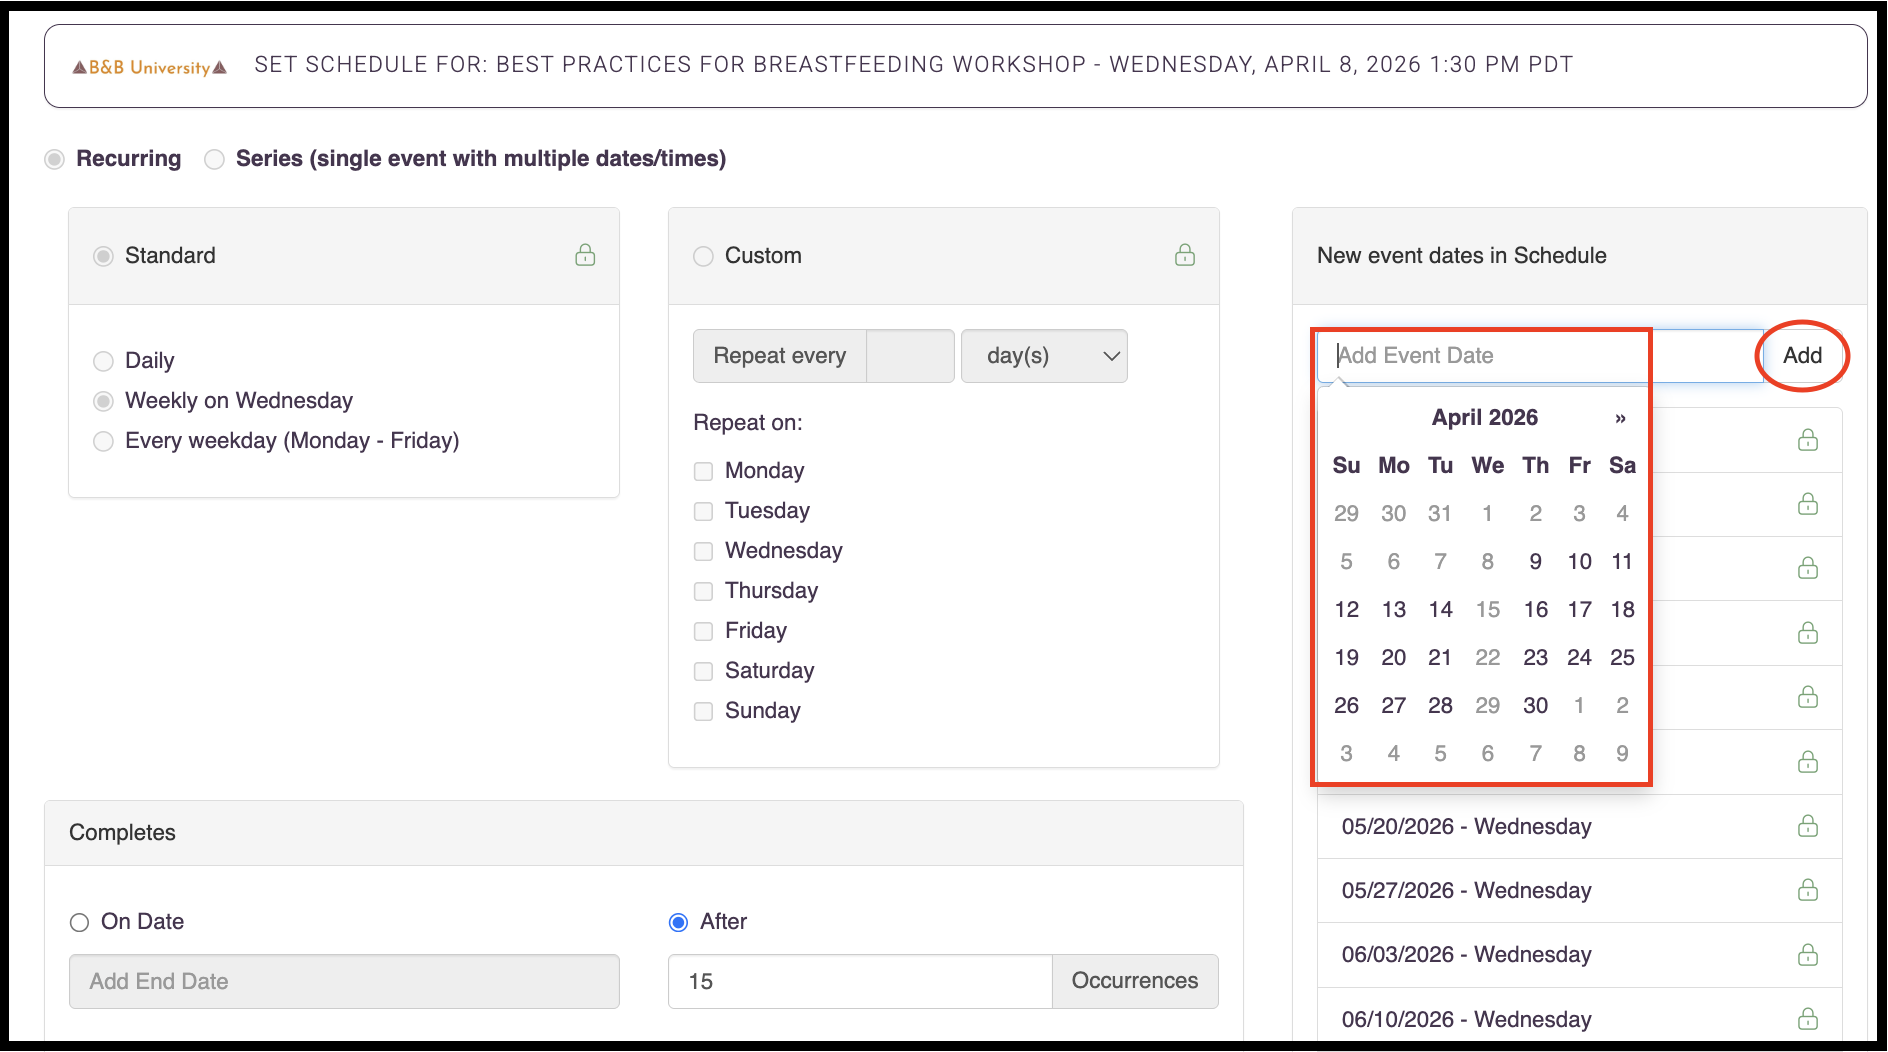
Task: Choose the Standard recurrence radio
Action: pyautogui.click(x=103, y=256)
